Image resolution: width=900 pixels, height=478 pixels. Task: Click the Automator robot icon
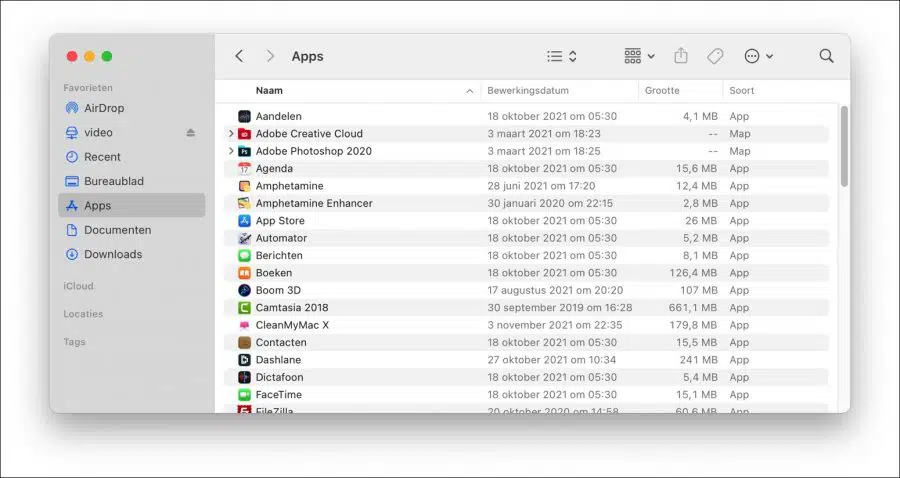point(245,238)
